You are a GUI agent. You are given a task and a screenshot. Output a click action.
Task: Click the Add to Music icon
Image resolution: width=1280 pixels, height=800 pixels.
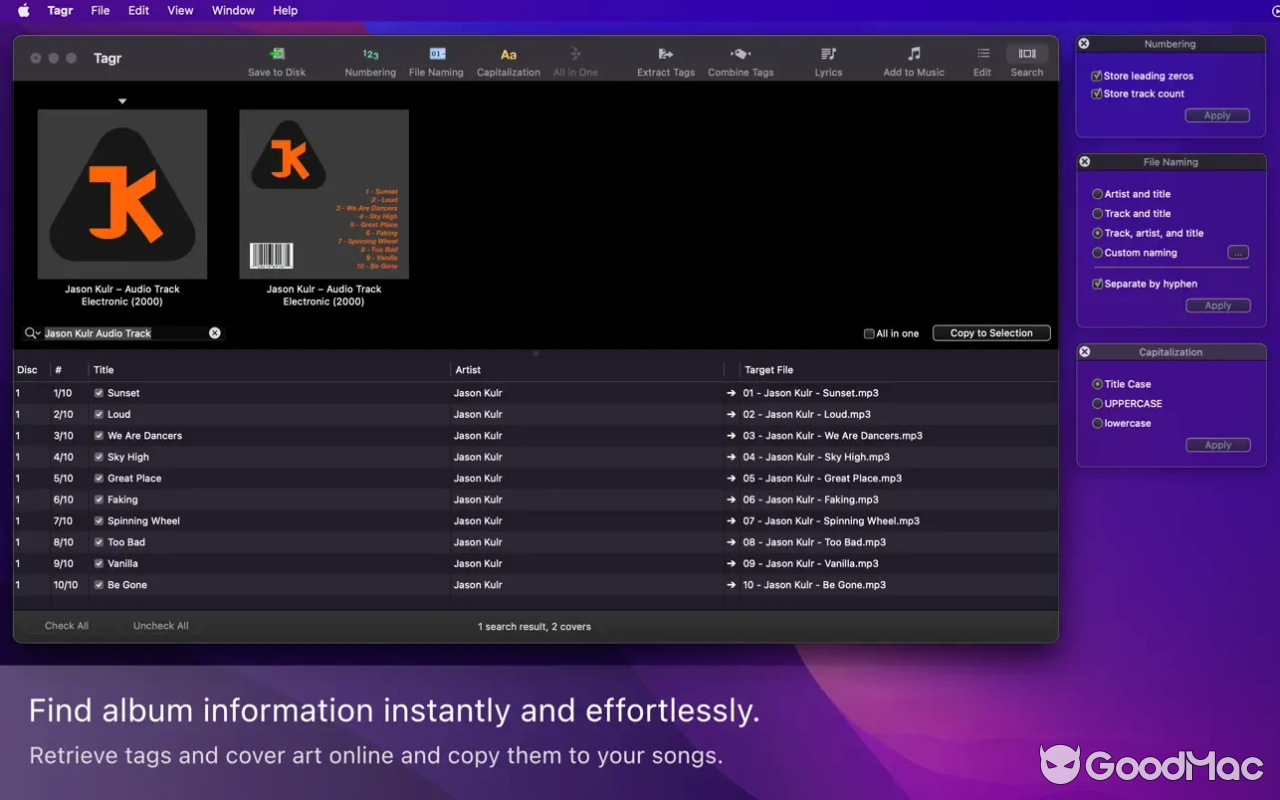click(913, 55)
